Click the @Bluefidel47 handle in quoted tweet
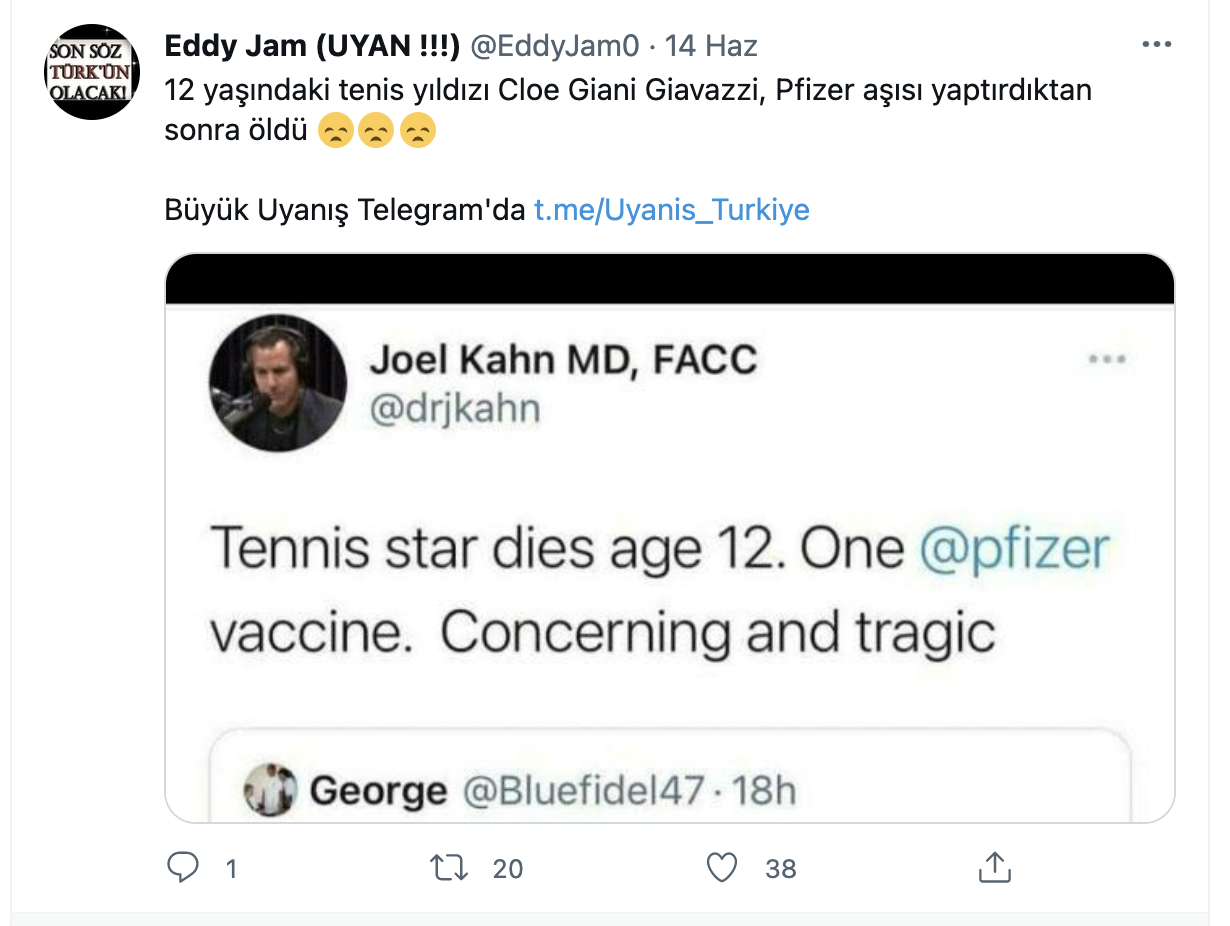The width and height of the screenshot is (1230, 926). (x=583, y=791)
